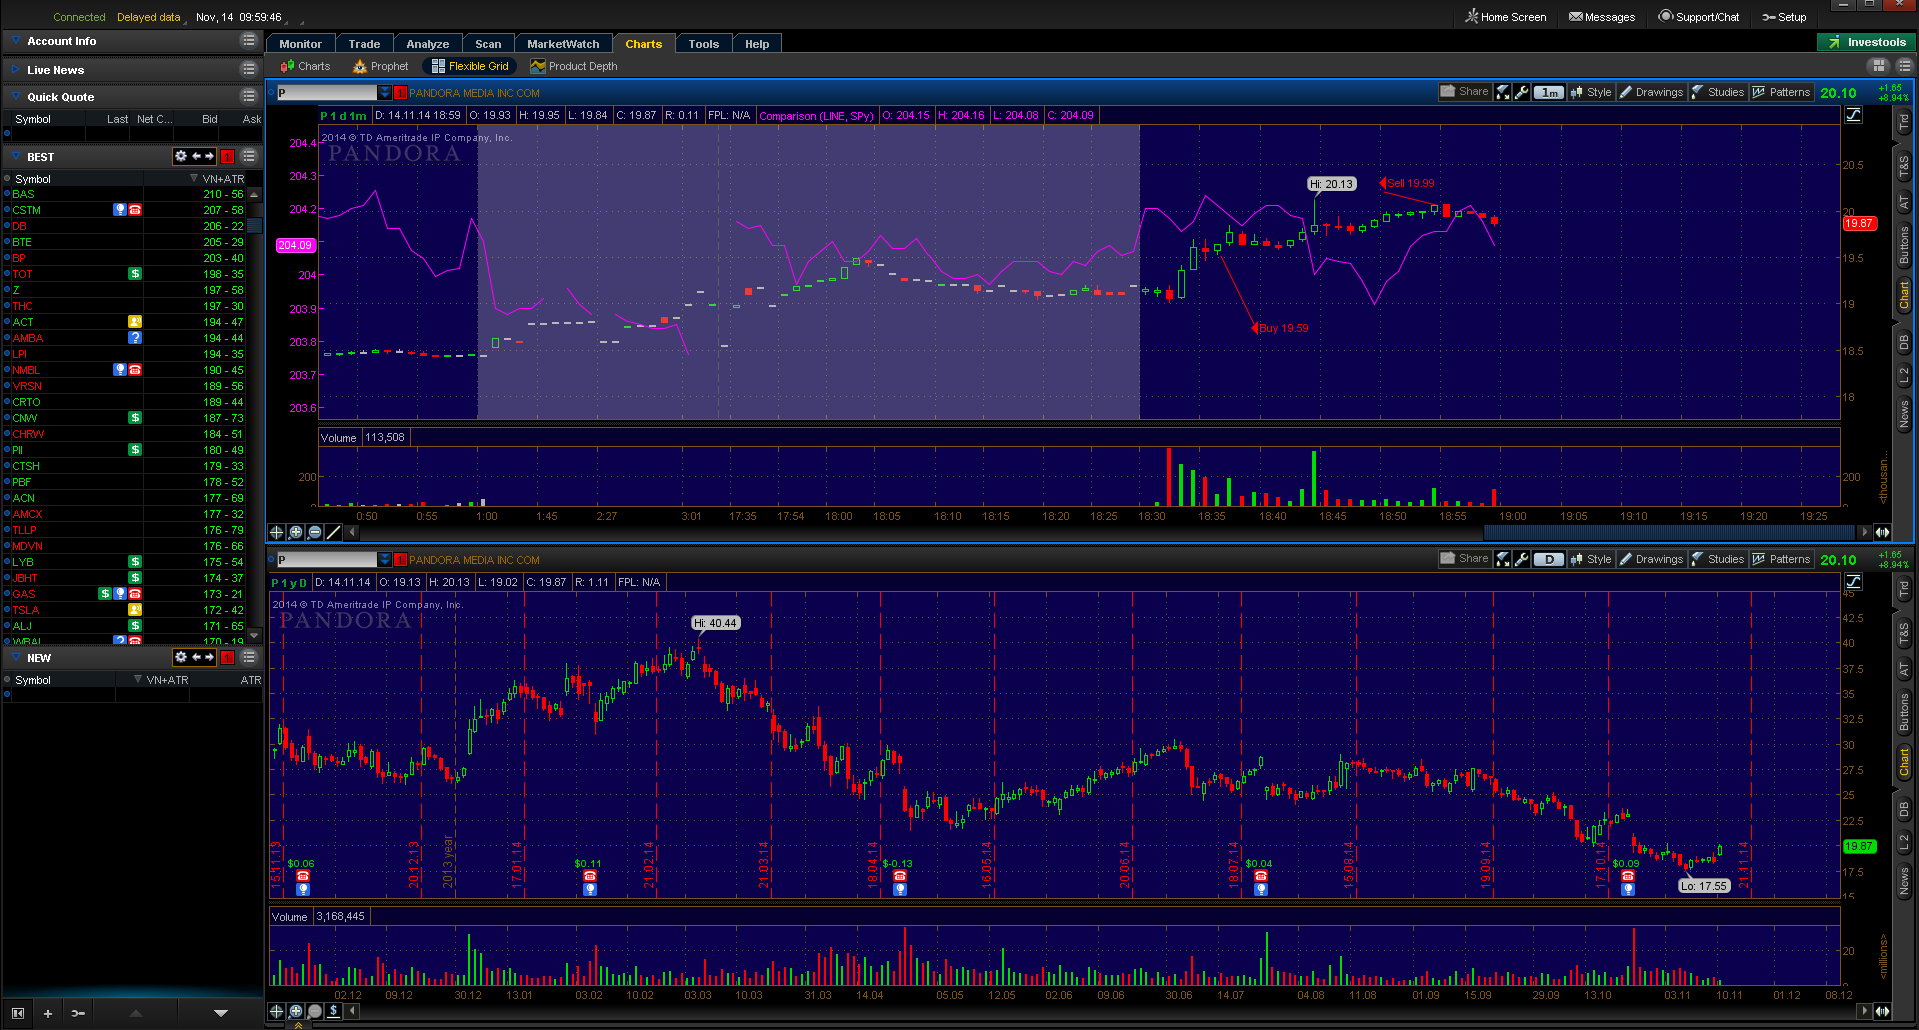1919x1030 pixels.
Task: Open Product Depth view
Action: click(574, 66)
